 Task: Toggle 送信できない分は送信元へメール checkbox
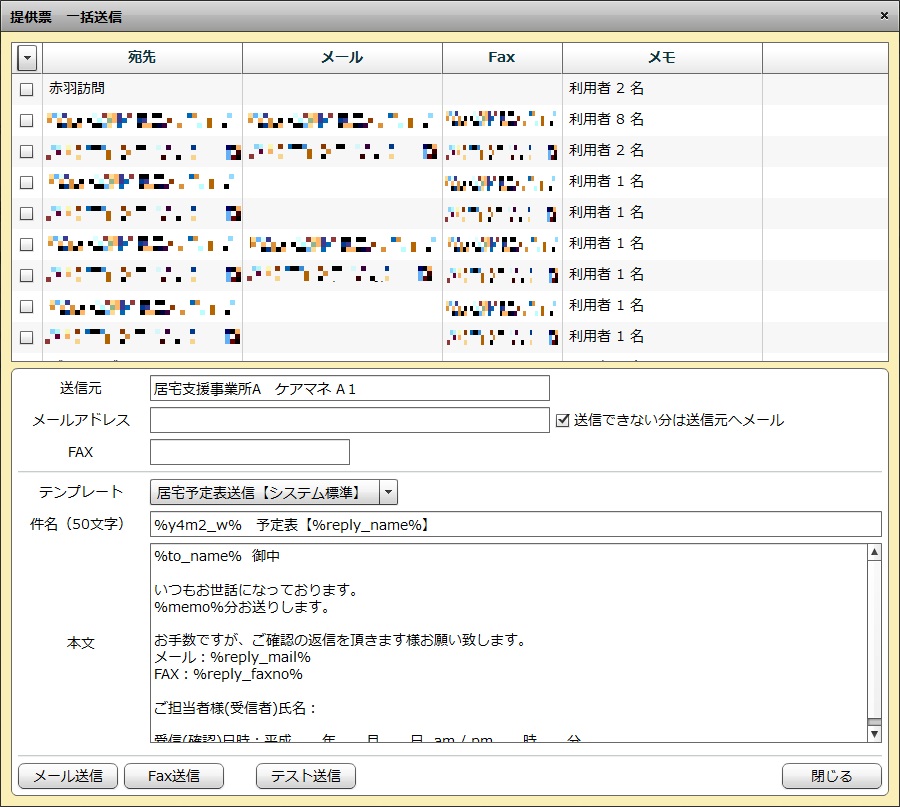point(563,420)
